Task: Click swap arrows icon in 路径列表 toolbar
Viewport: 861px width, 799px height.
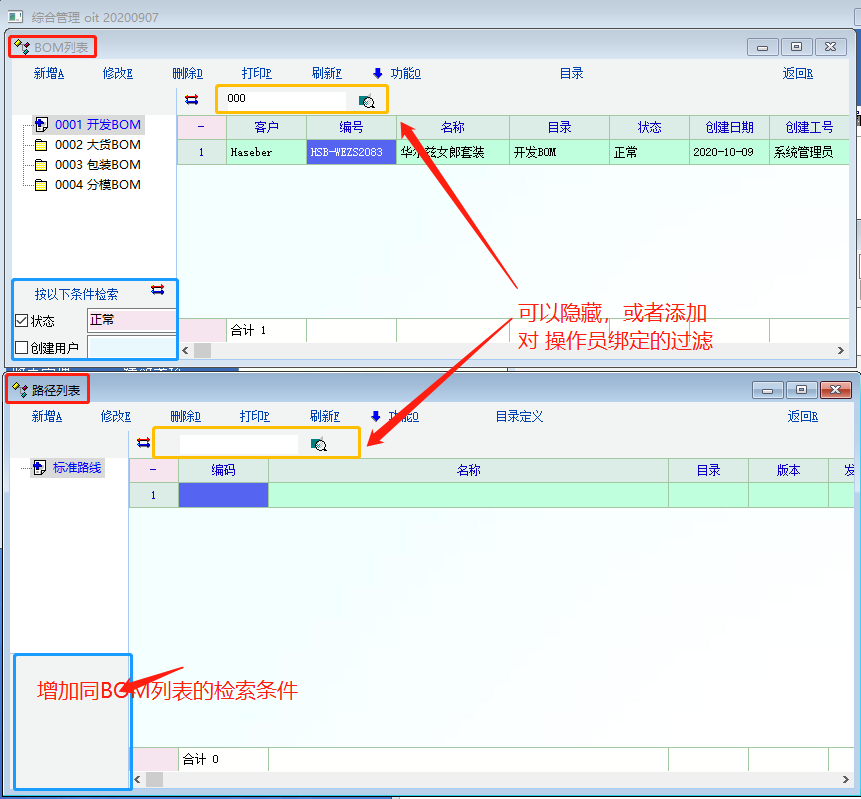Action: click(144, 443)
